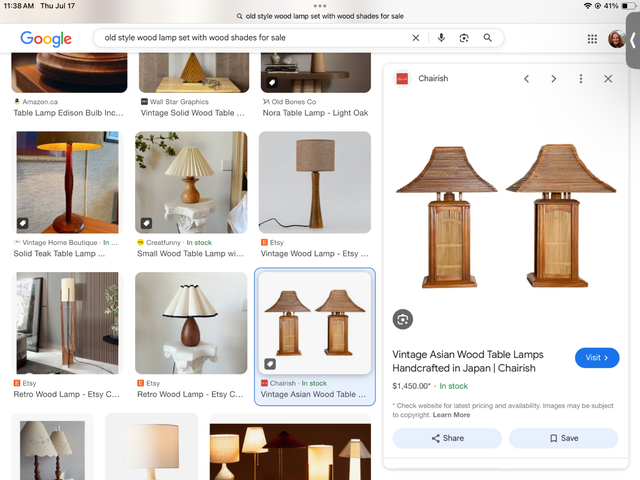Tap the multitasking three dots at top
640x480 pixels.
click(320, 6)
